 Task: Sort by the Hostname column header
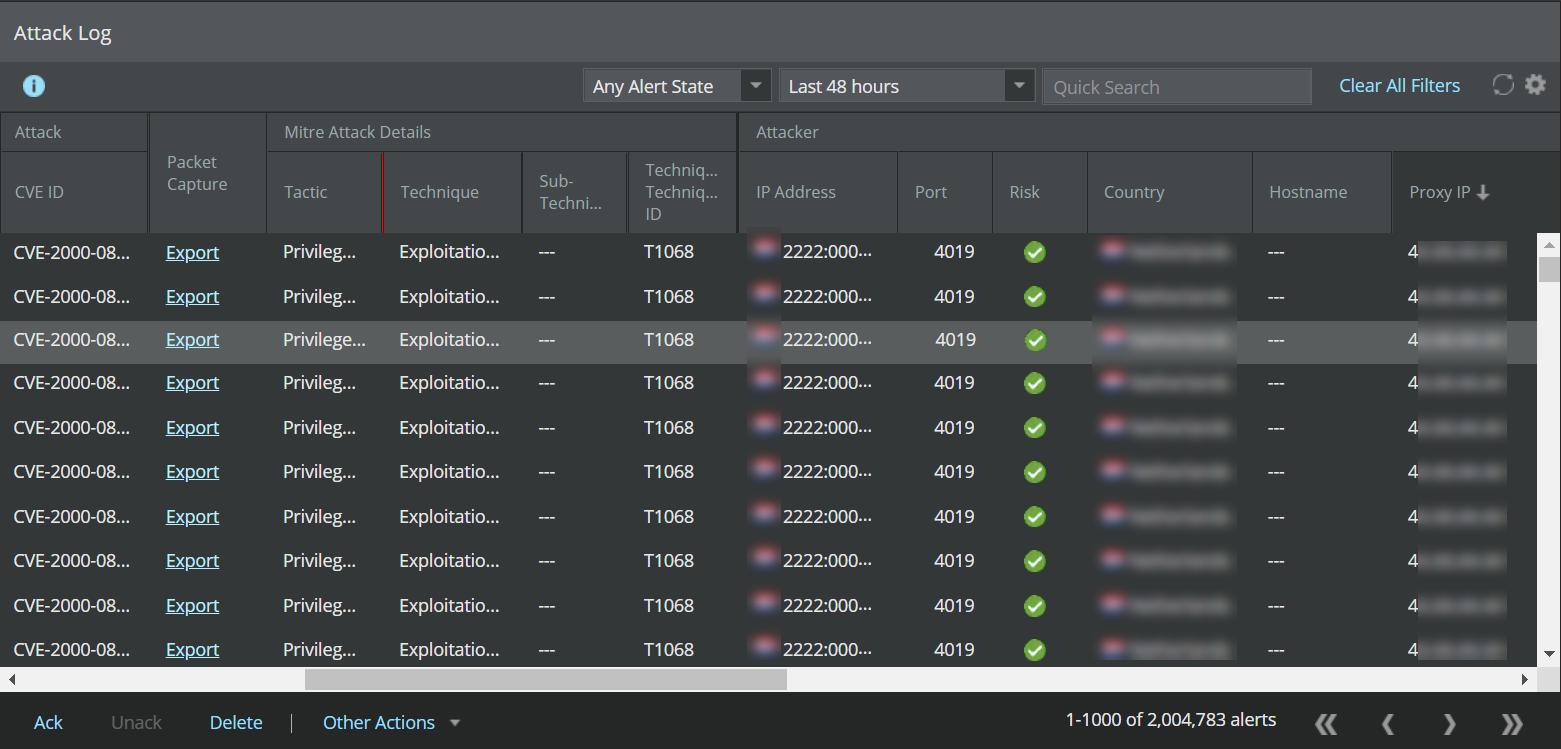coord(1322,192)
